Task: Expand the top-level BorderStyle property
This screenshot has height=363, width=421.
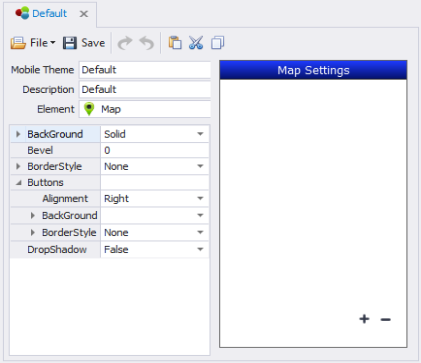Action: (18, 166)
